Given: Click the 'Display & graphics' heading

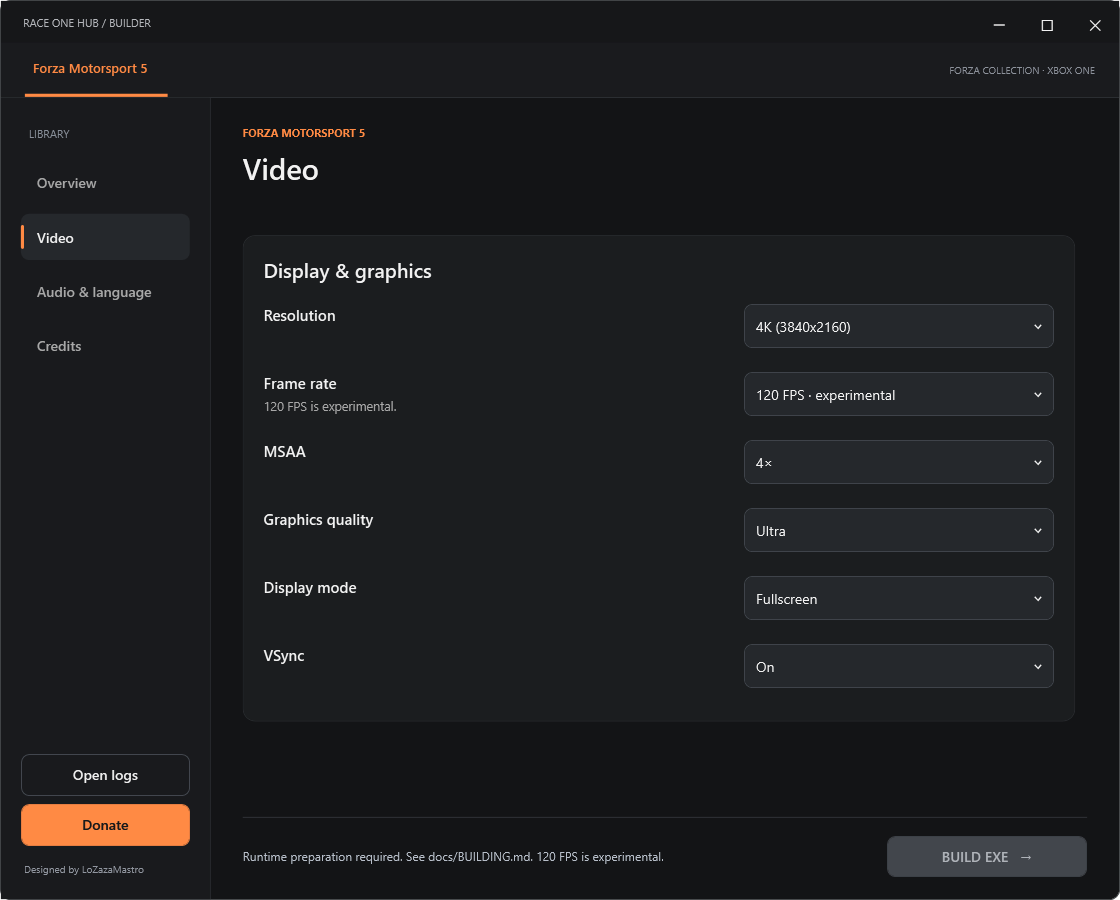Looking at the screenshot, I should (347, 271).
